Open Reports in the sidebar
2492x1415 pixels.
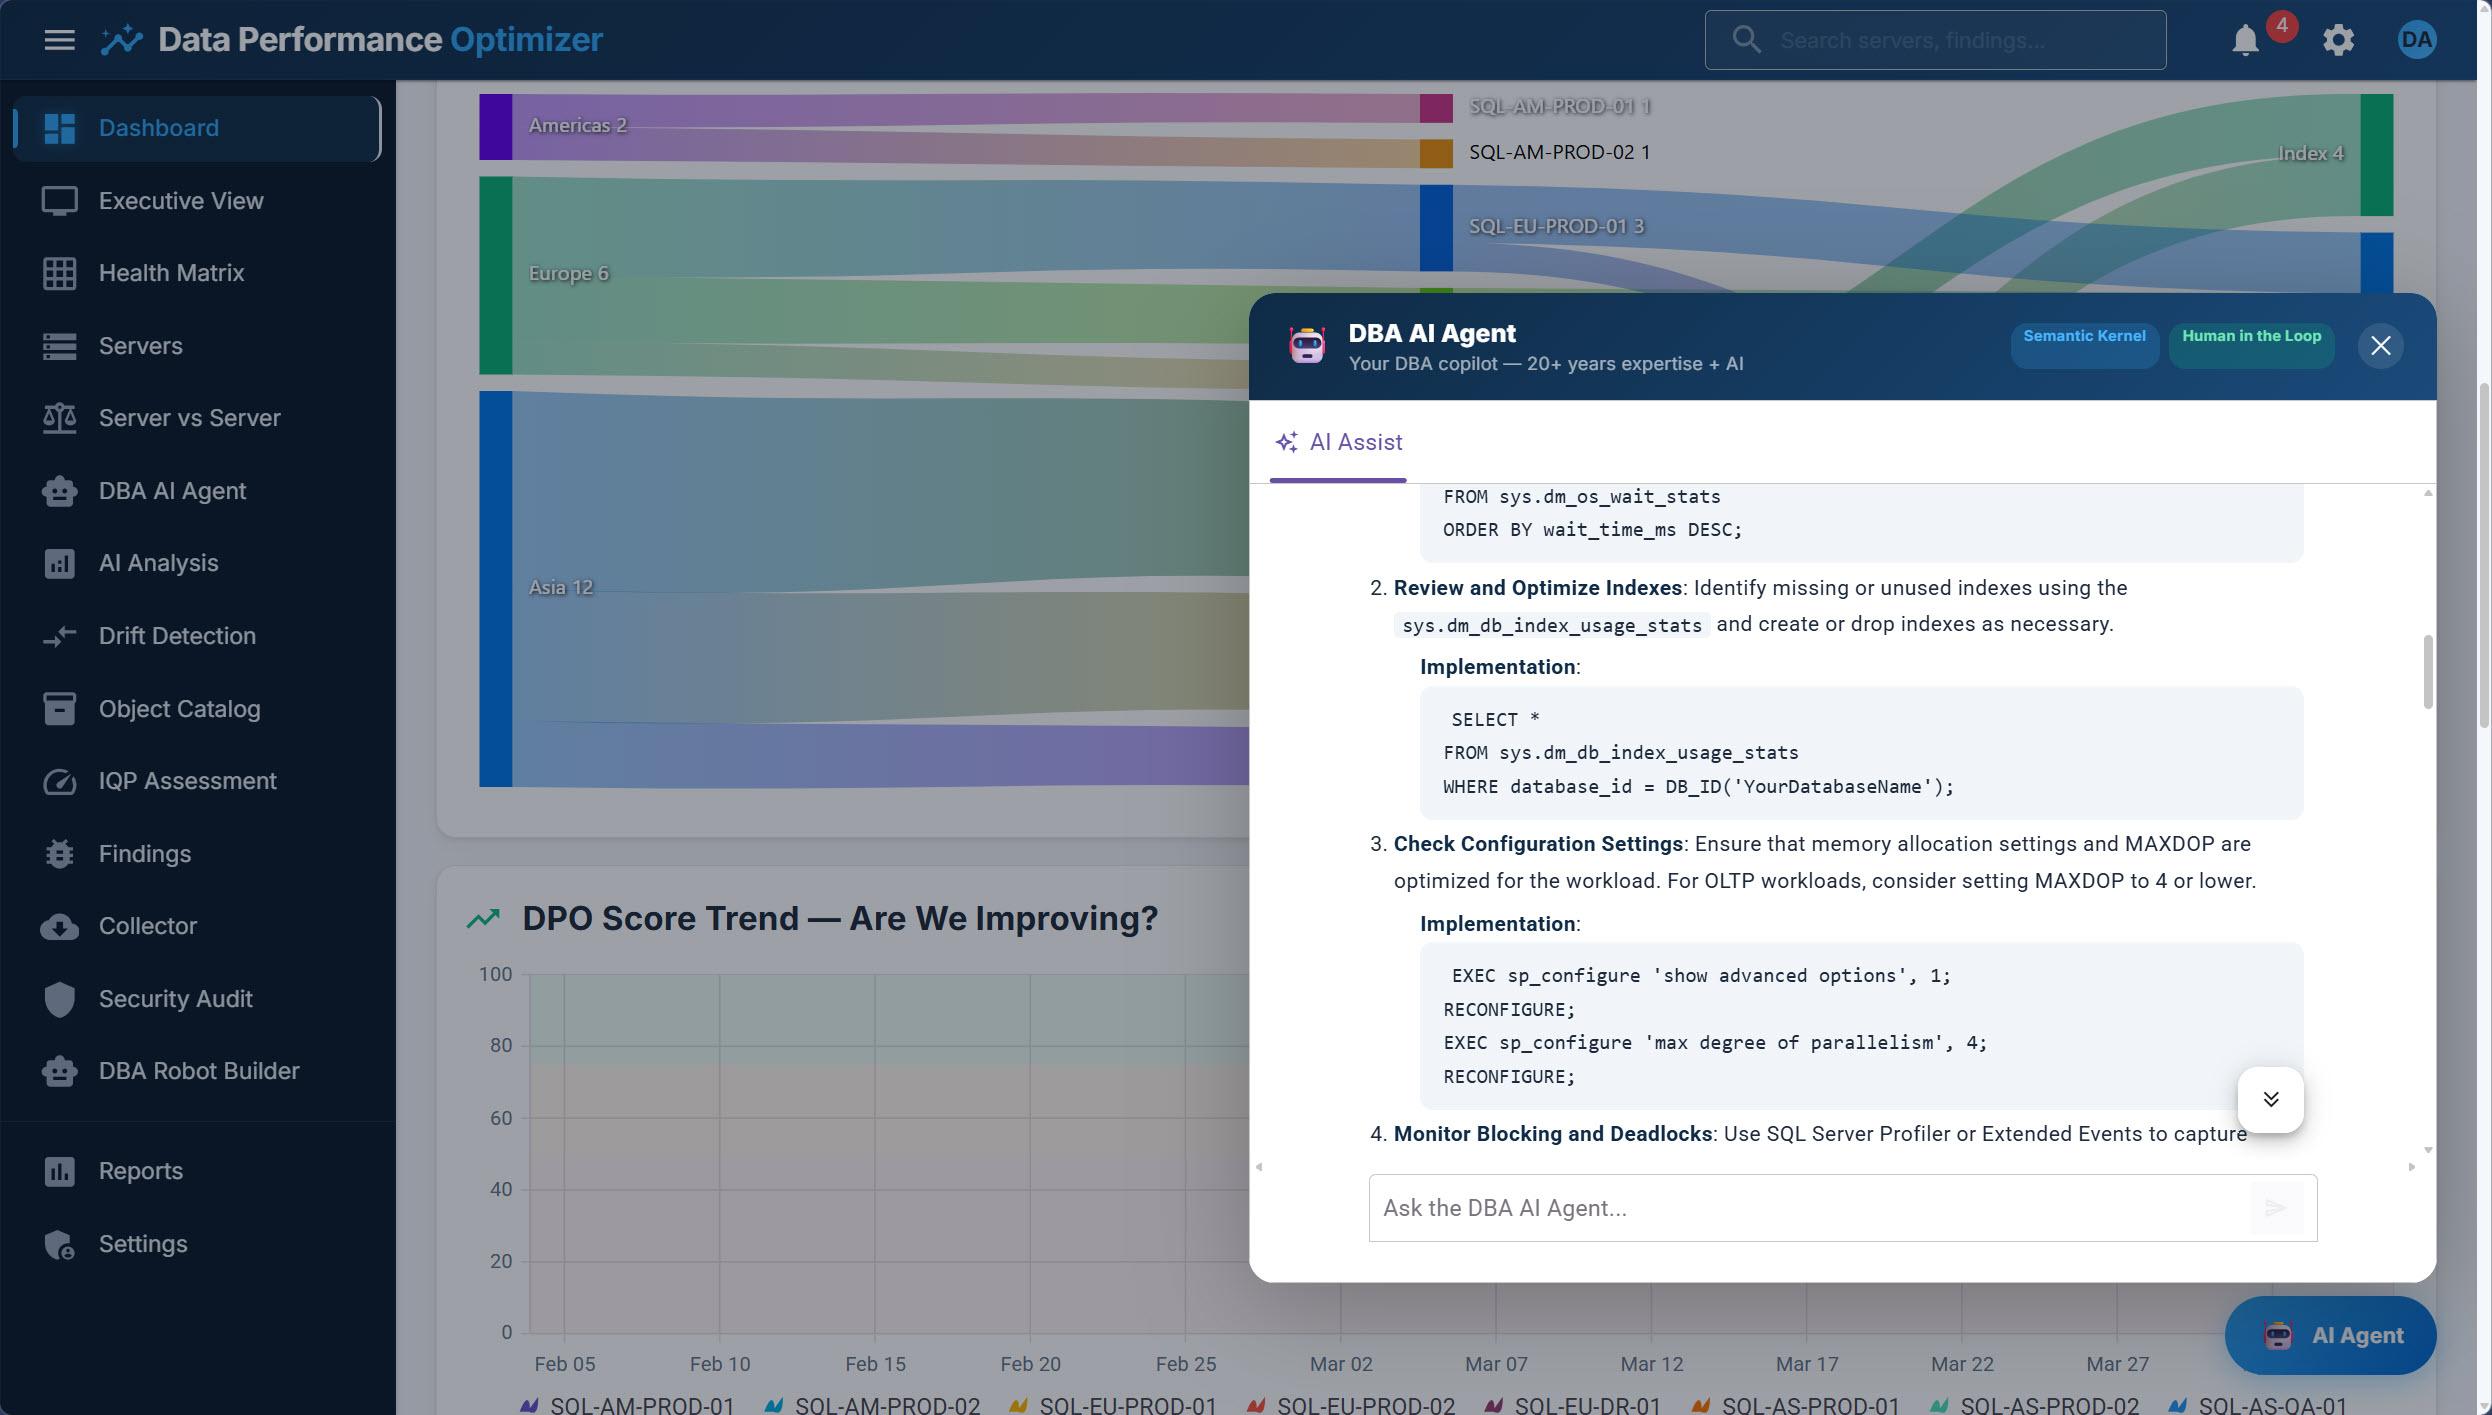[x=140, y=1171]
